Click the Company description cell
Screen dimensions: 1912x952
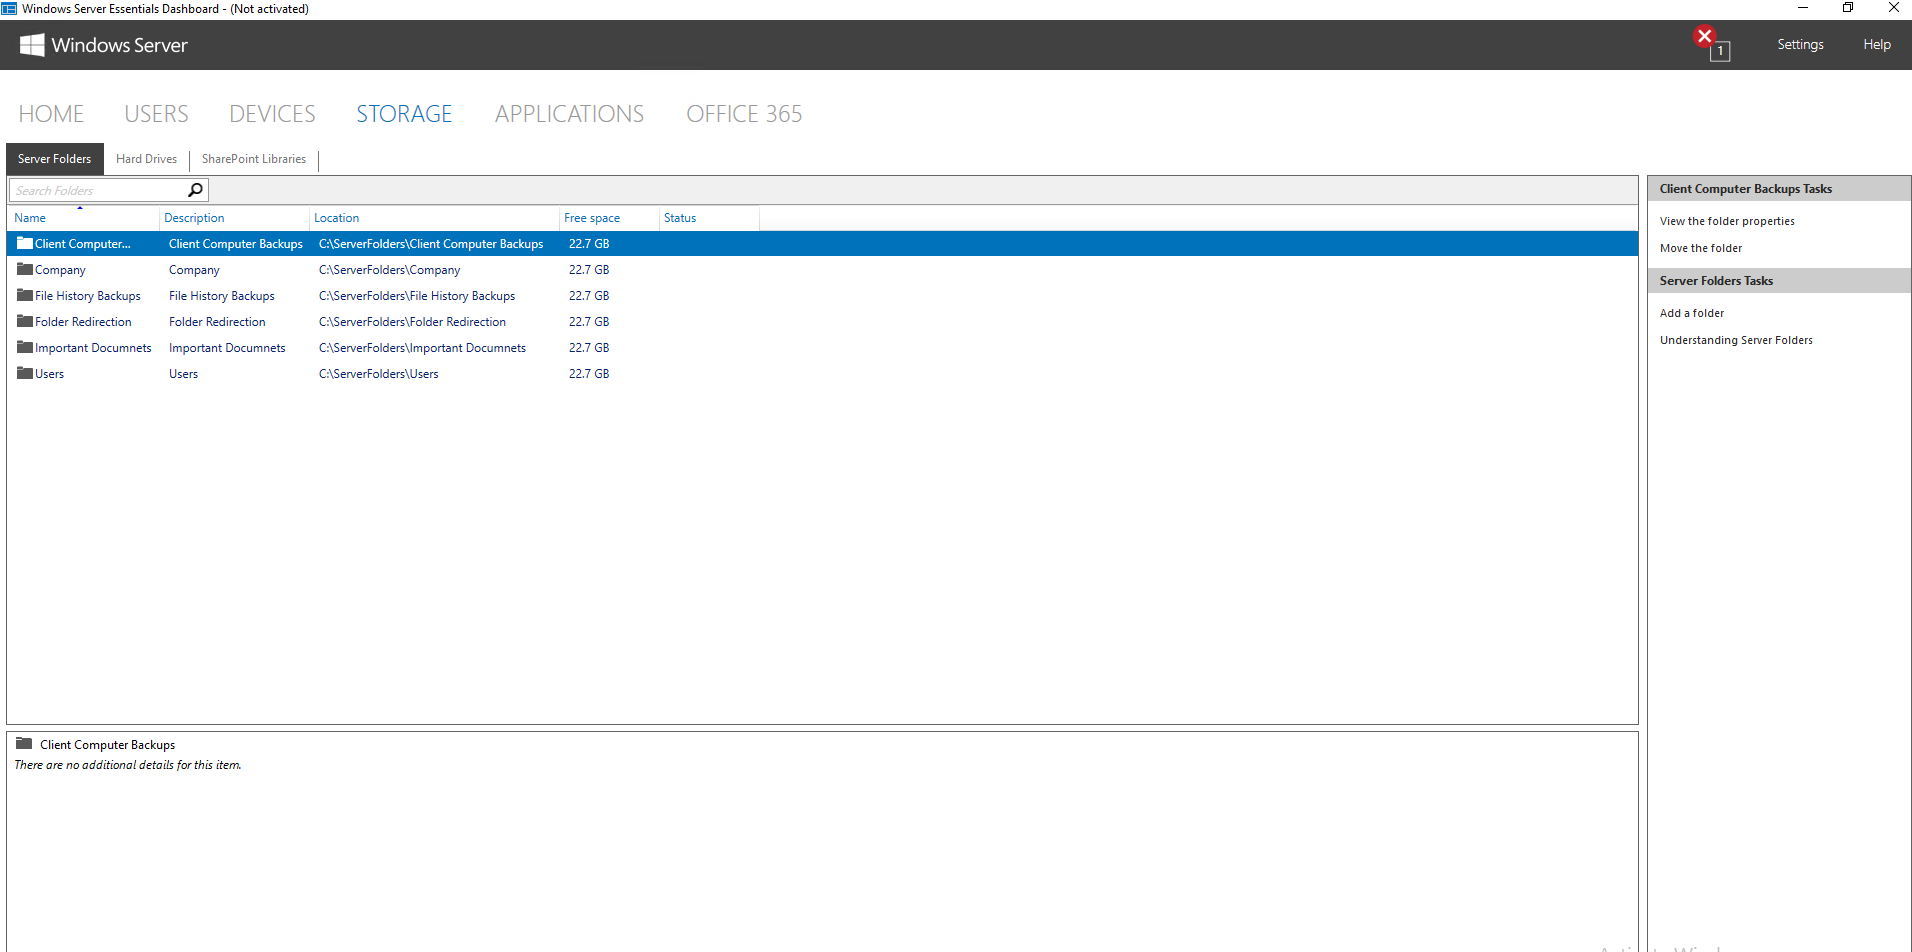(194, 270)
